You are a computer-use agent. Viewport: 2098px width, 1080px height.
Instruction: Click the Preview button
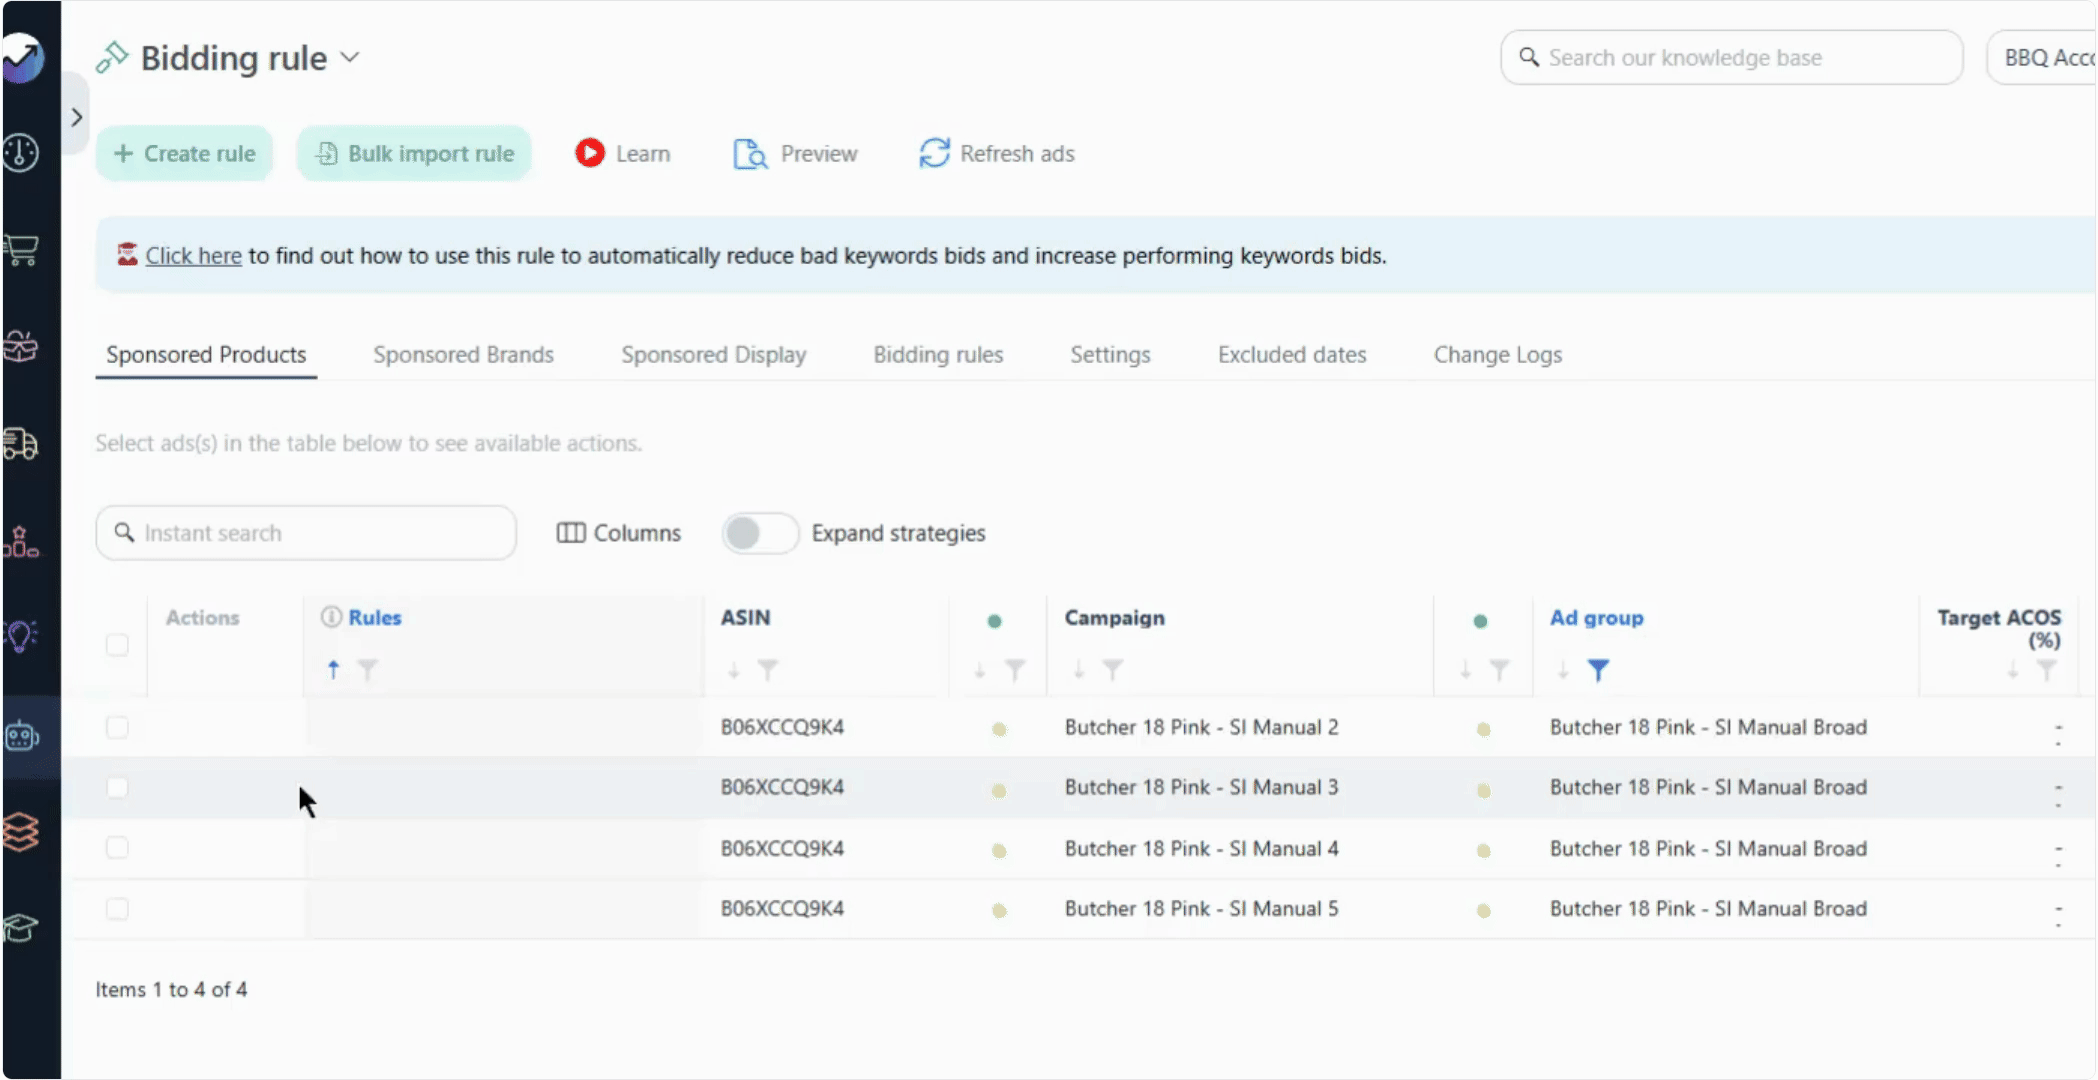795,154
